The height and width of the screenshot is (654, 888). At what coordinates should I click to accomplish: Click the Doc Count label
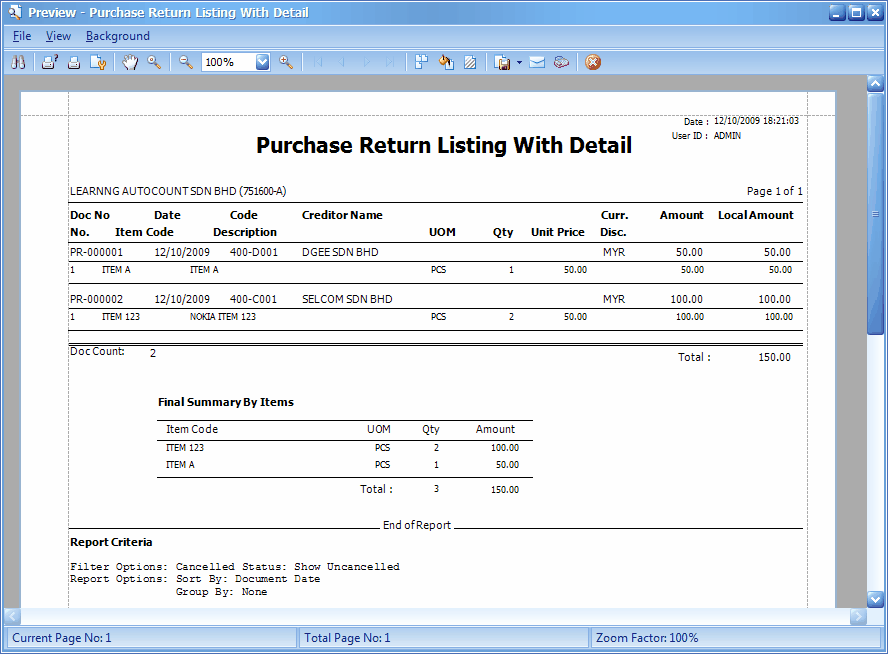97,351
